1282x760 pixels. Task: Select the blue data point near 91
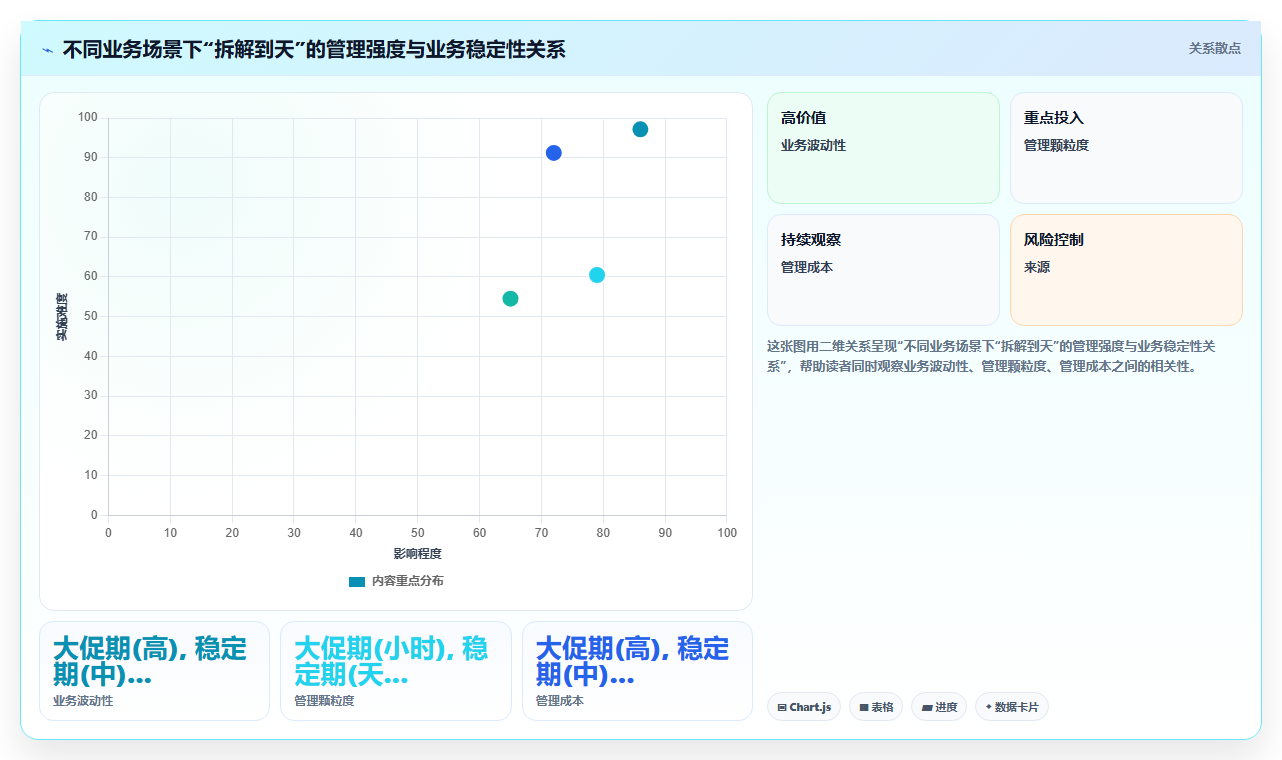[553, 153]
